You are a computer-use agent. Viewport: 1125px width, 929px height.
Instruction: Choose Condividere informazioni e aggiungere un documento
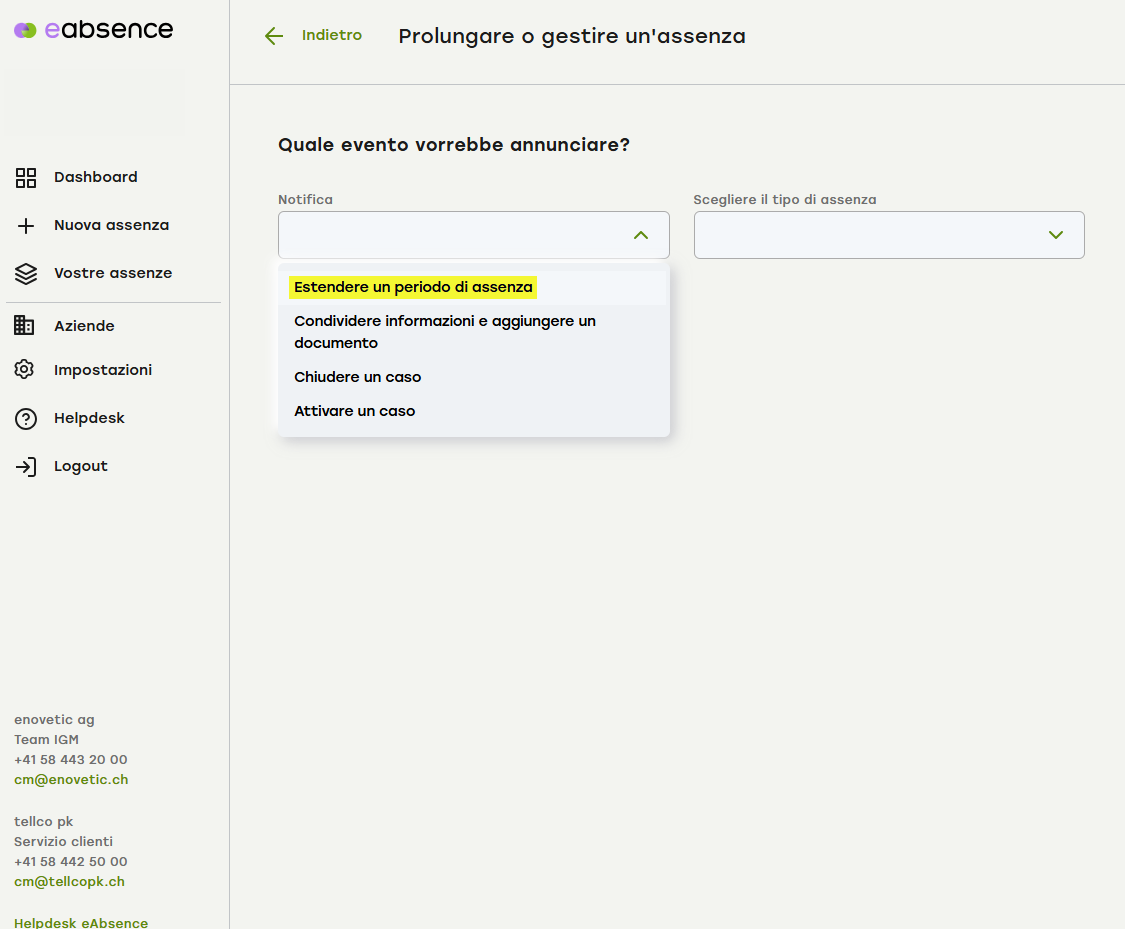coord(445,332)
